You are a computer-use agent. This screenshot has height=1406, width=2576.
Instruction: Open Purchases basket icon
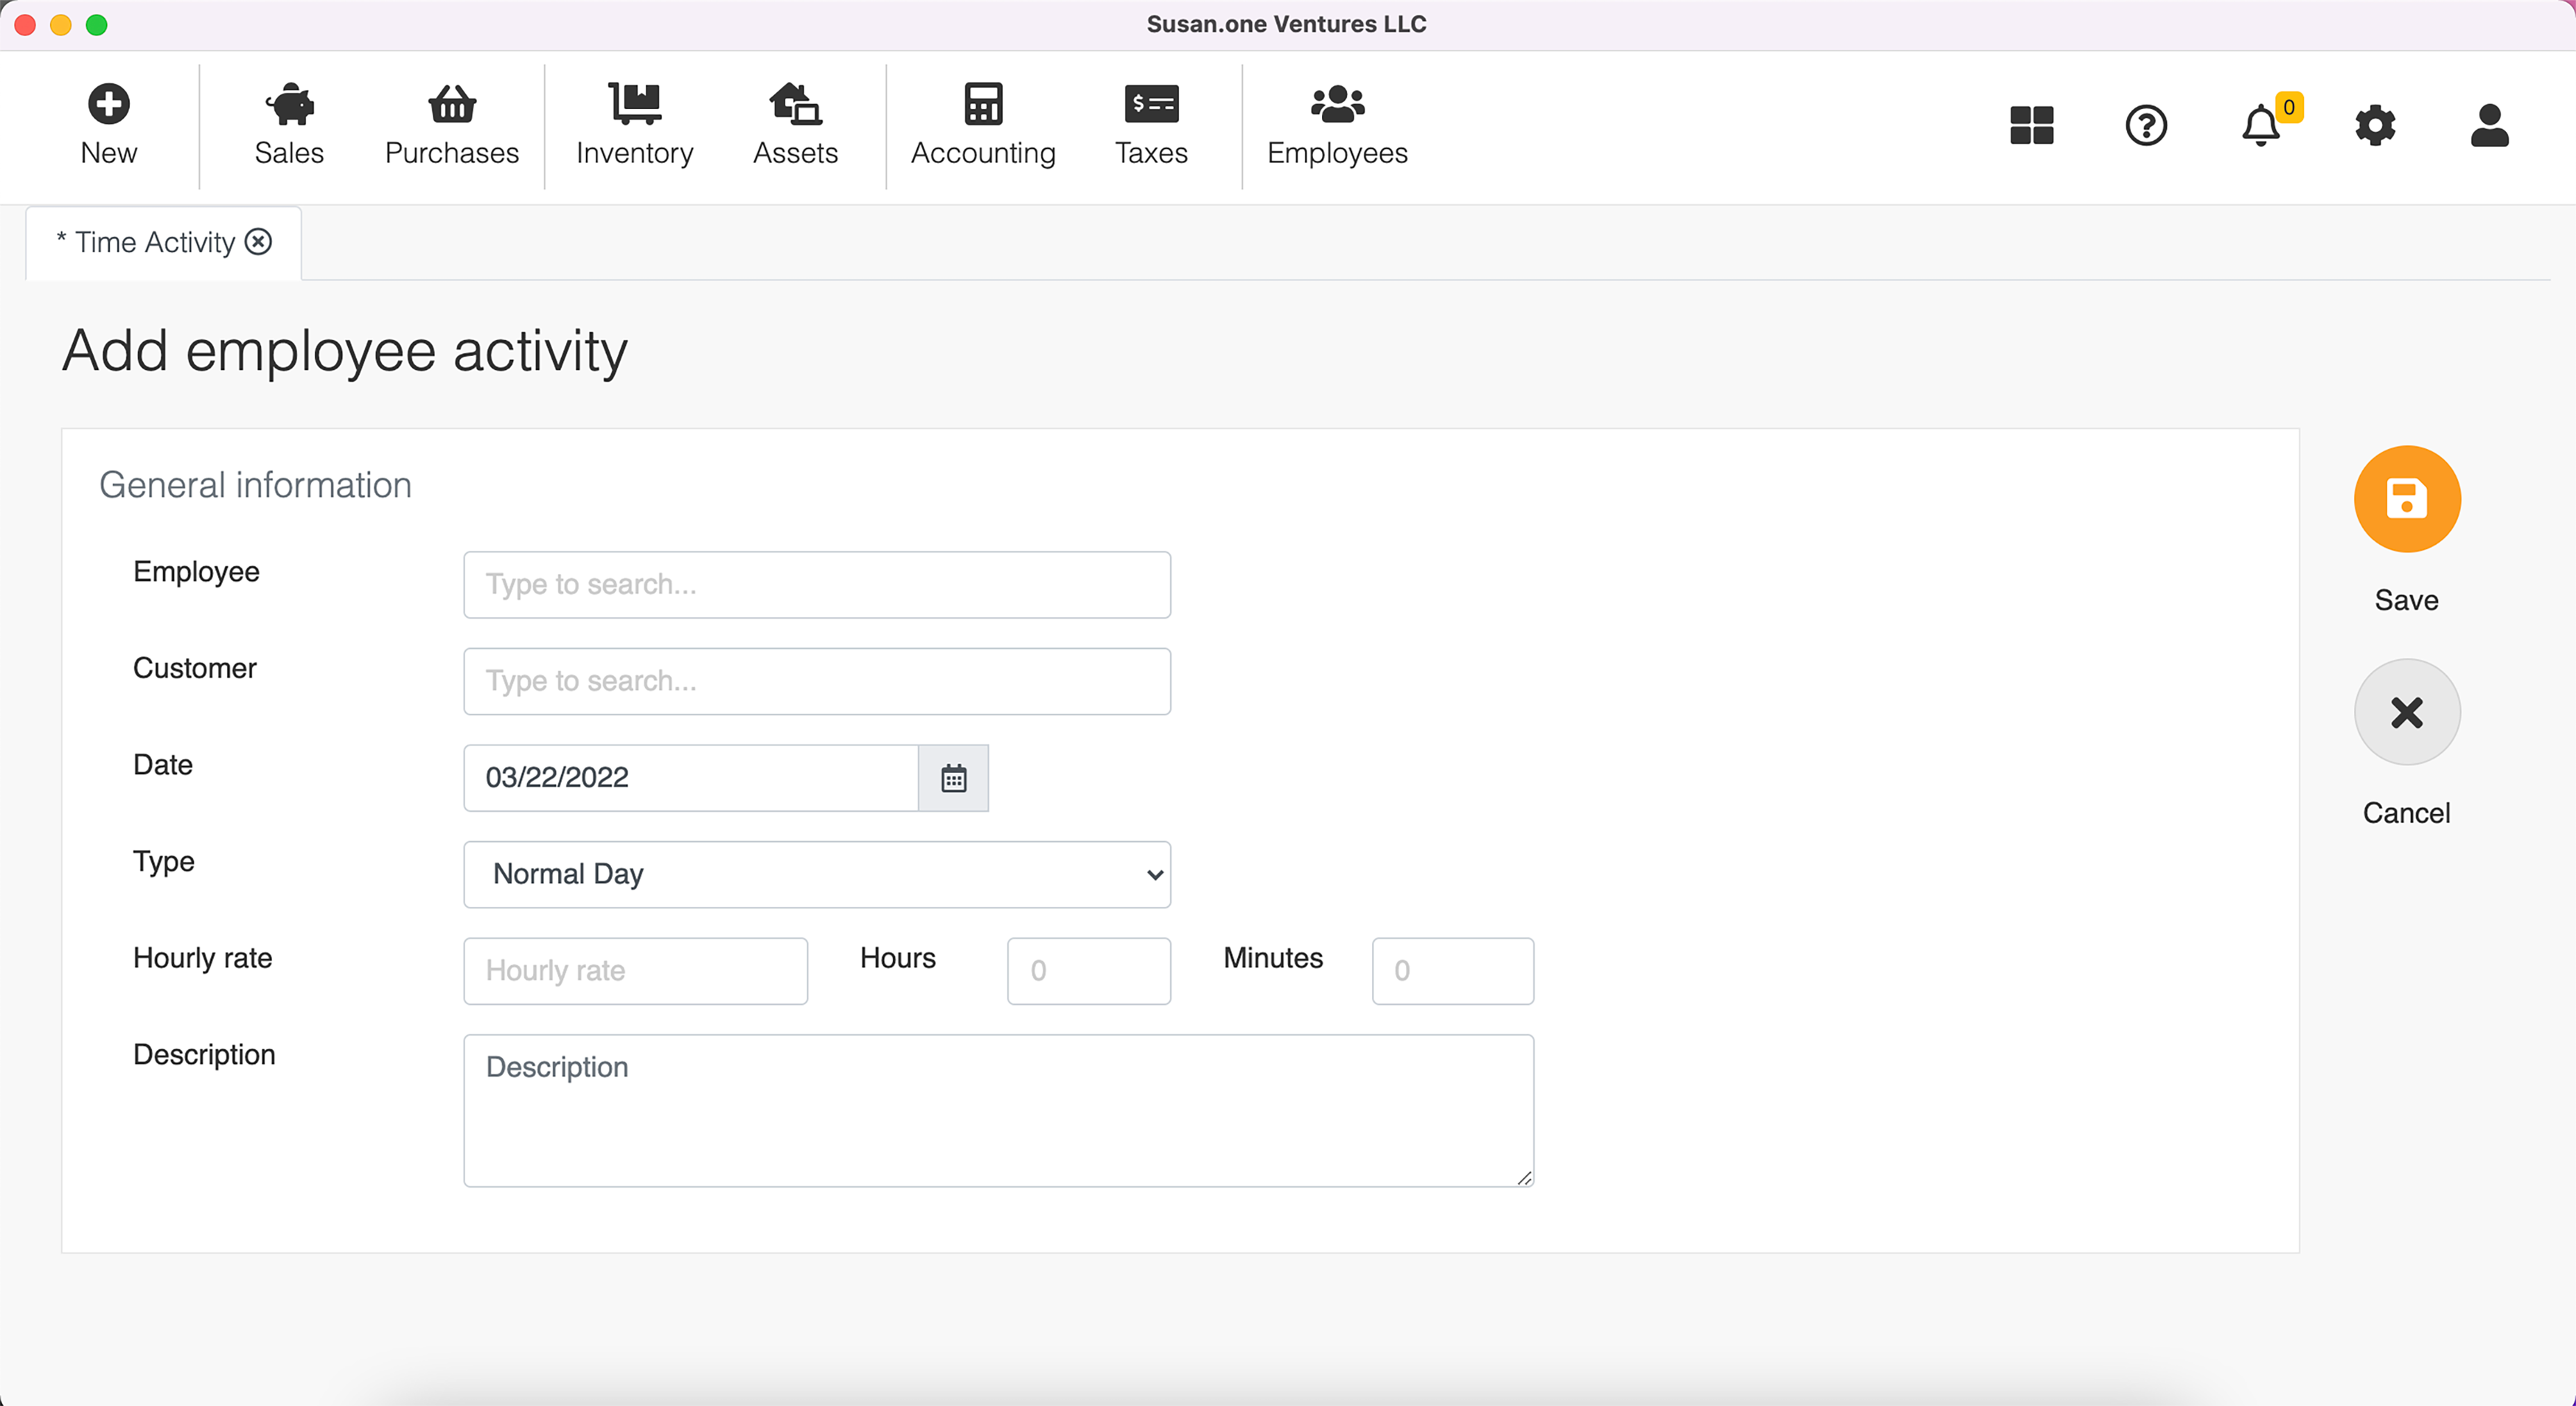click(x=452, y=104)
